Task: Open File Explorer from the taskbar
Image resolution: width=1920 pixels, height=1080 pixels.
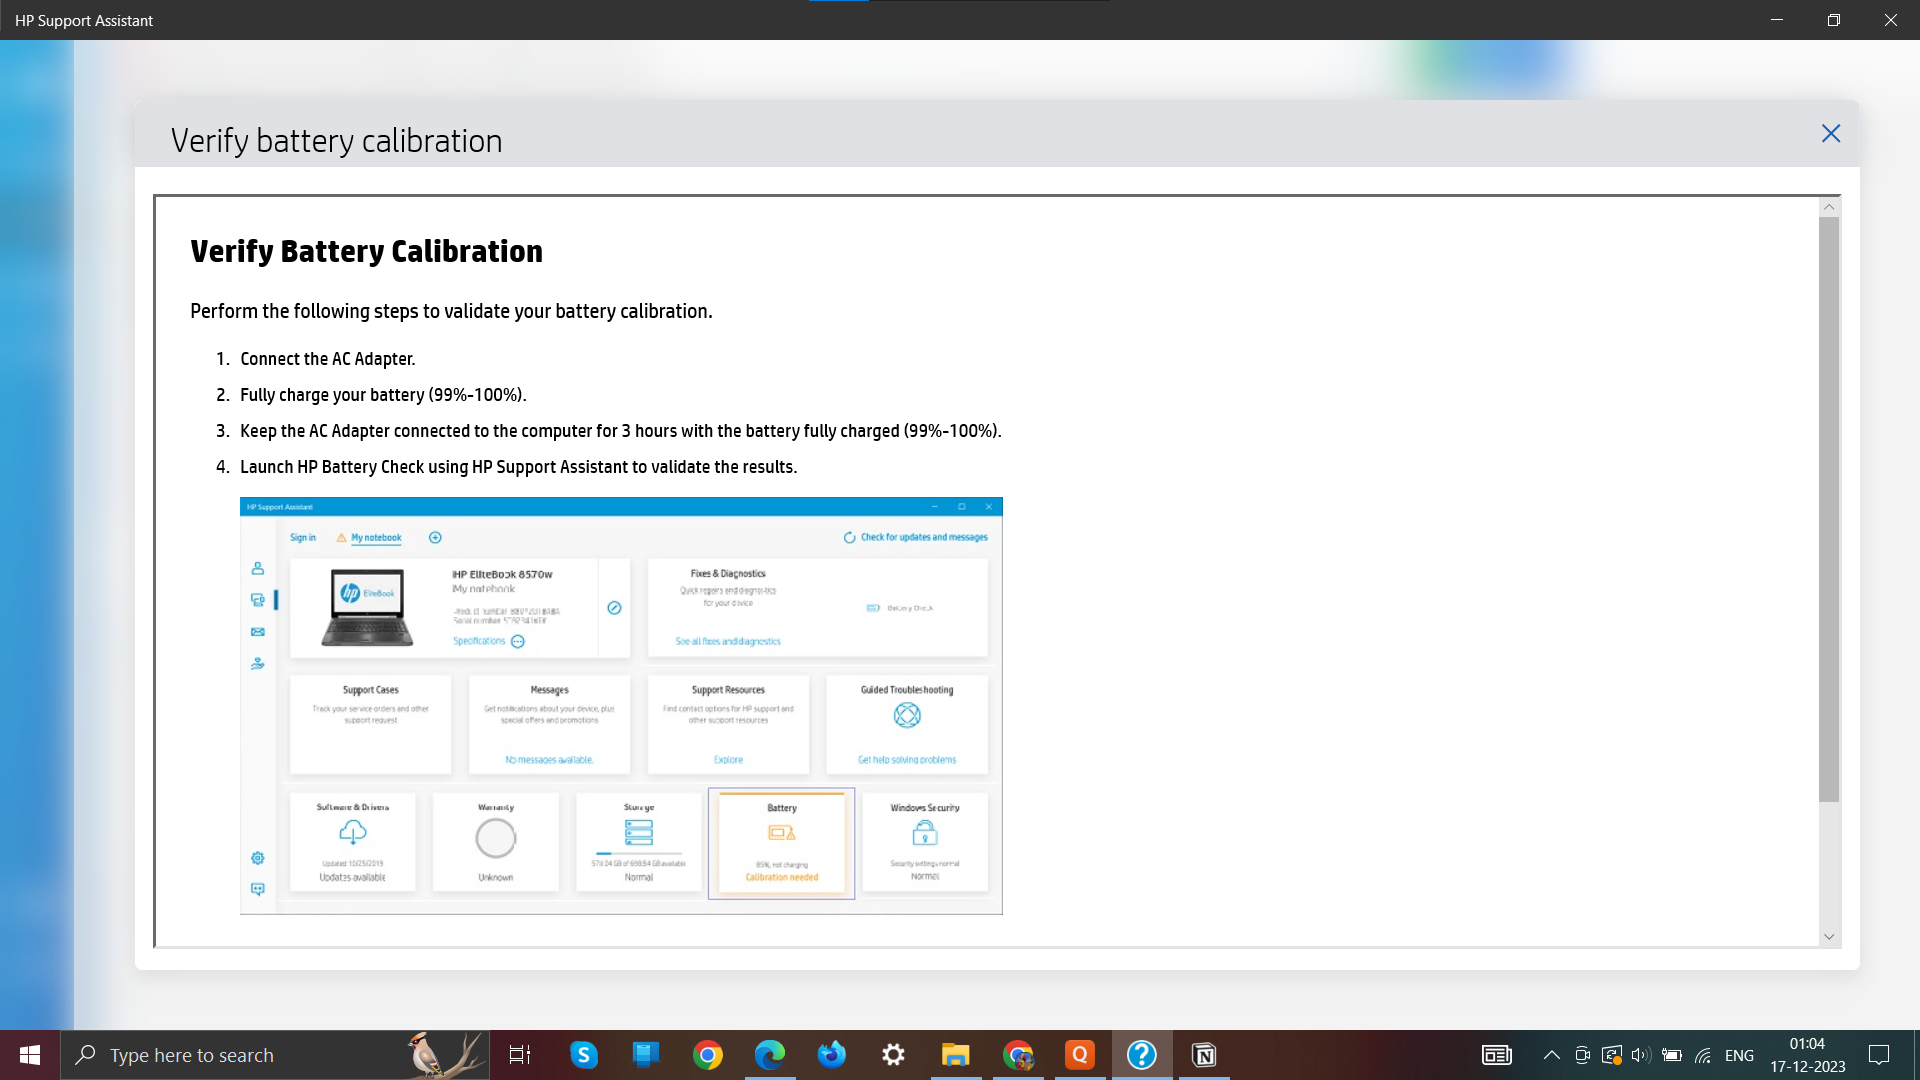Action: pos(956,1055)
